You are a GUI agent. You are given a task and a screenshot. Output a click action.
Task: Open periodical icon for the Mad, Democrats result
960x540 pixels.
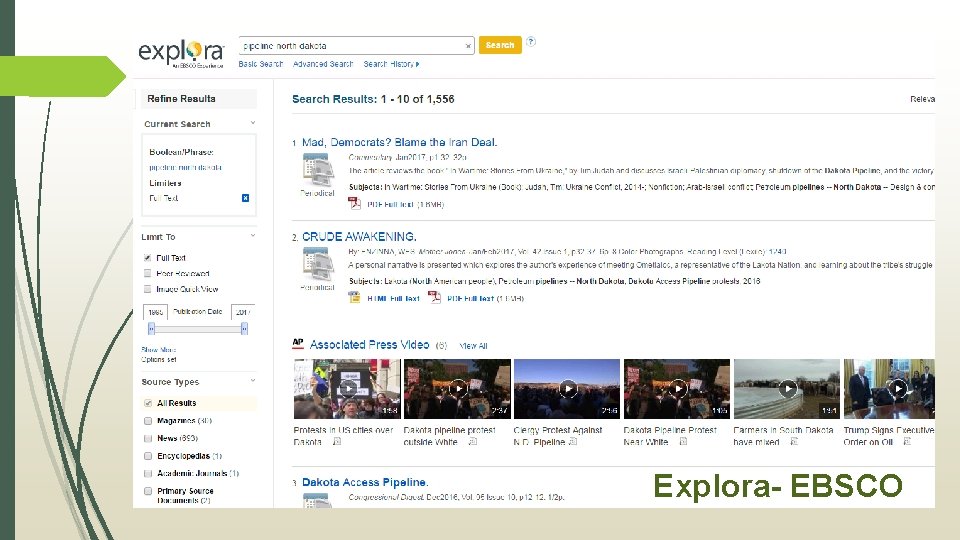pyautogui.click(x=318, y=170)
